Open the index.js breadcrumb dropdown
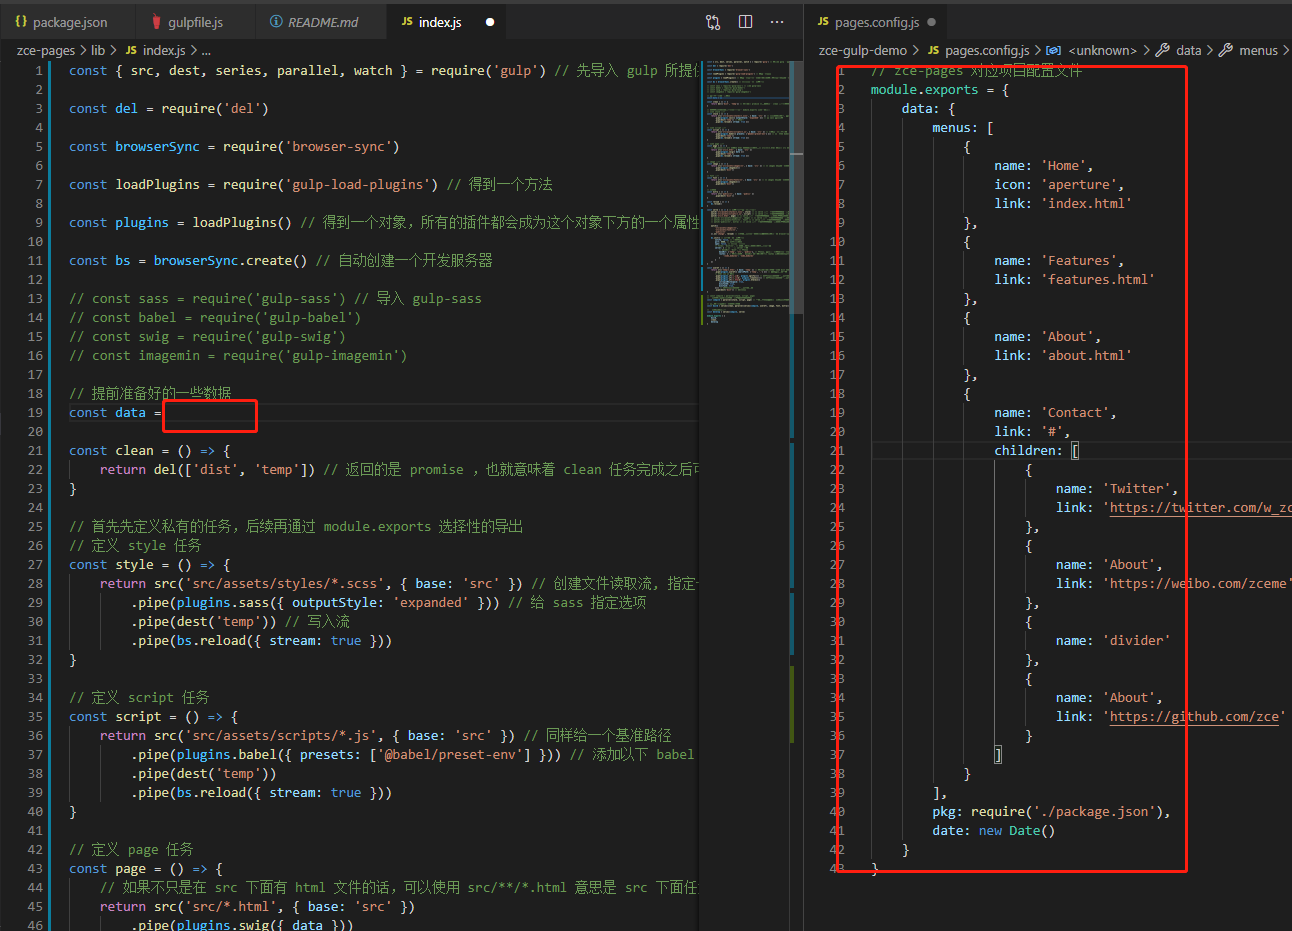The width and height of the screenshot is (1292, 931). point(164,50)
